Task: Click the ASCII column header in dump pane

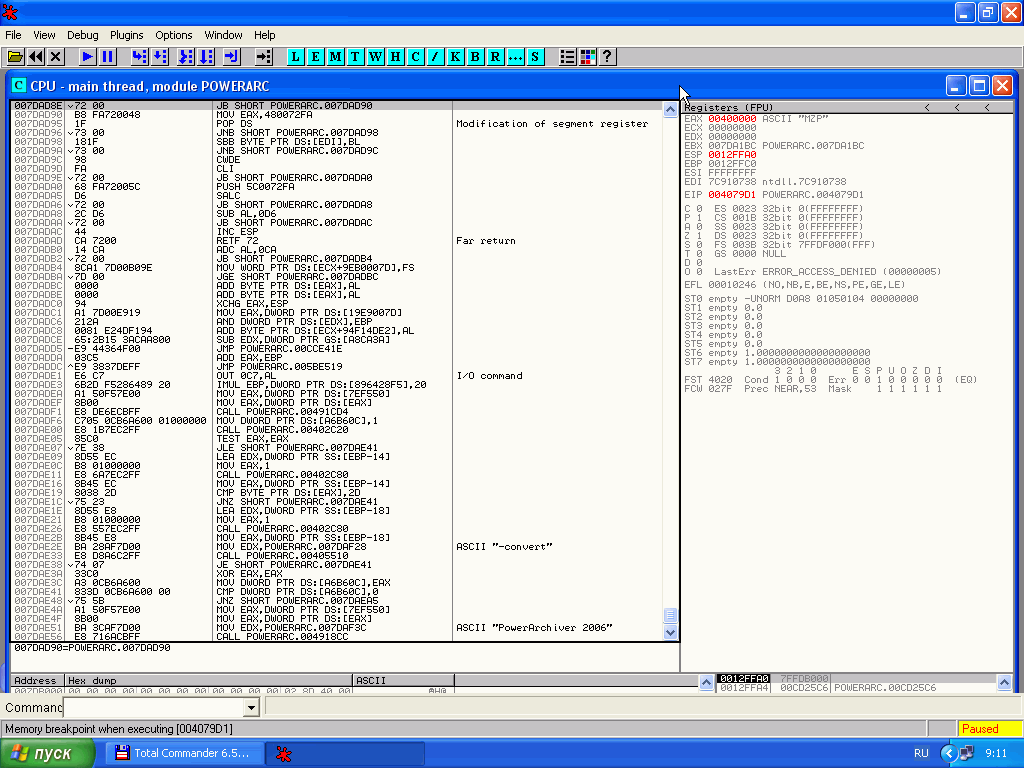Action: tap(403, 680)
